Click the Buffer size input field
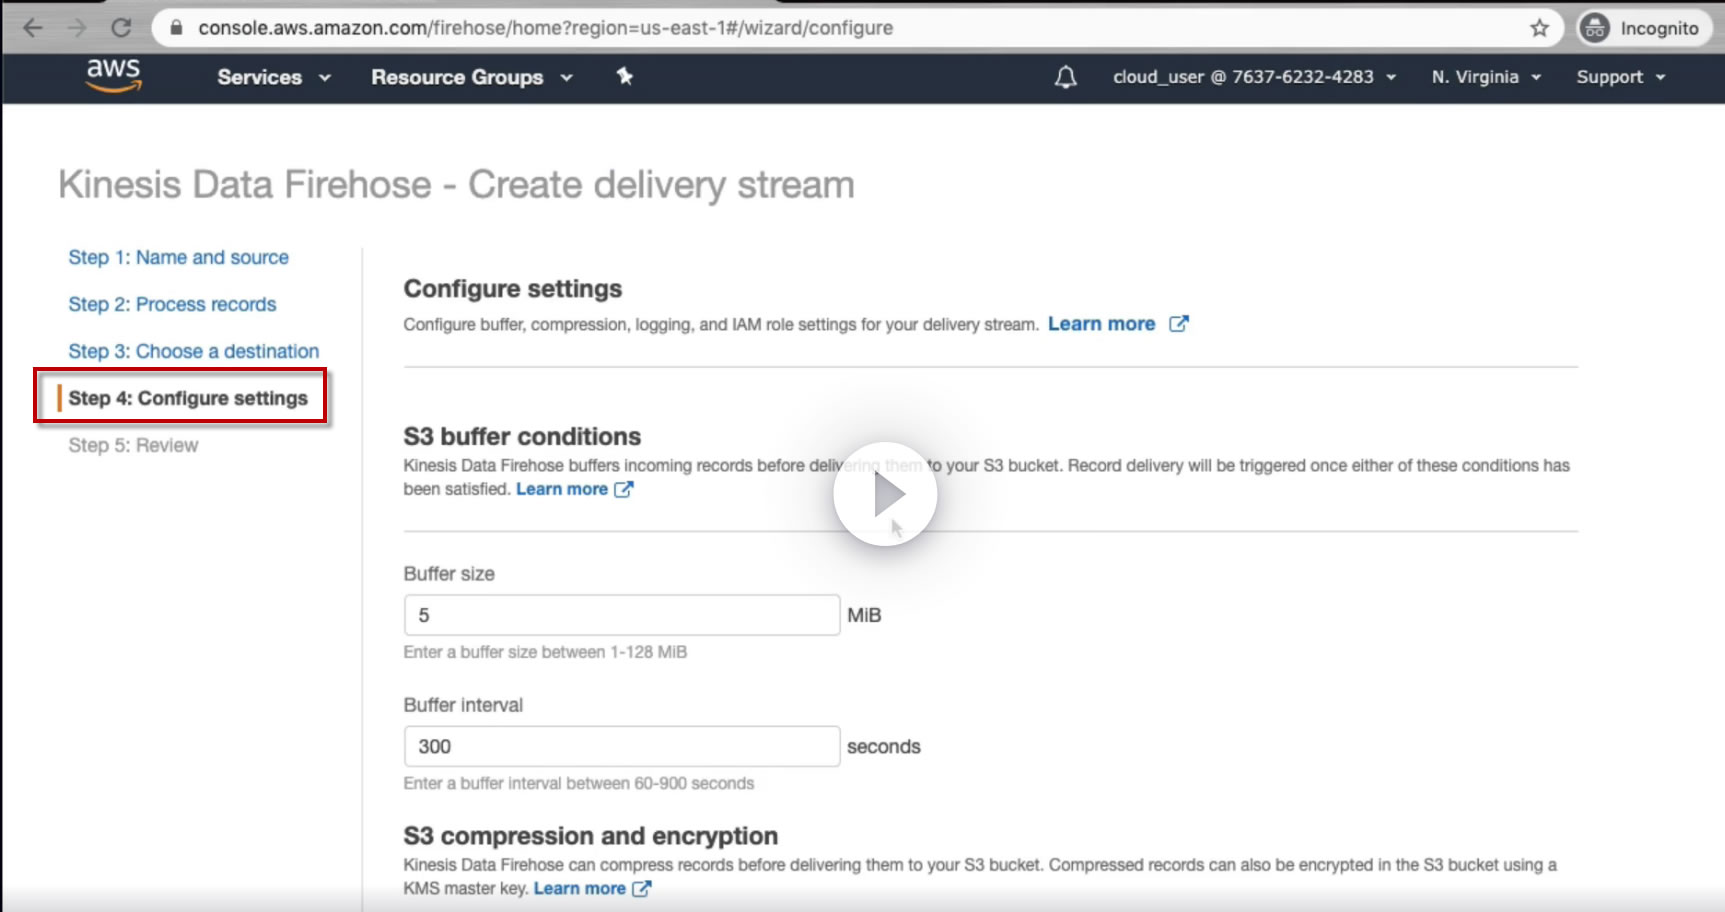1725x912 pixels. click(x=622, y=615)
